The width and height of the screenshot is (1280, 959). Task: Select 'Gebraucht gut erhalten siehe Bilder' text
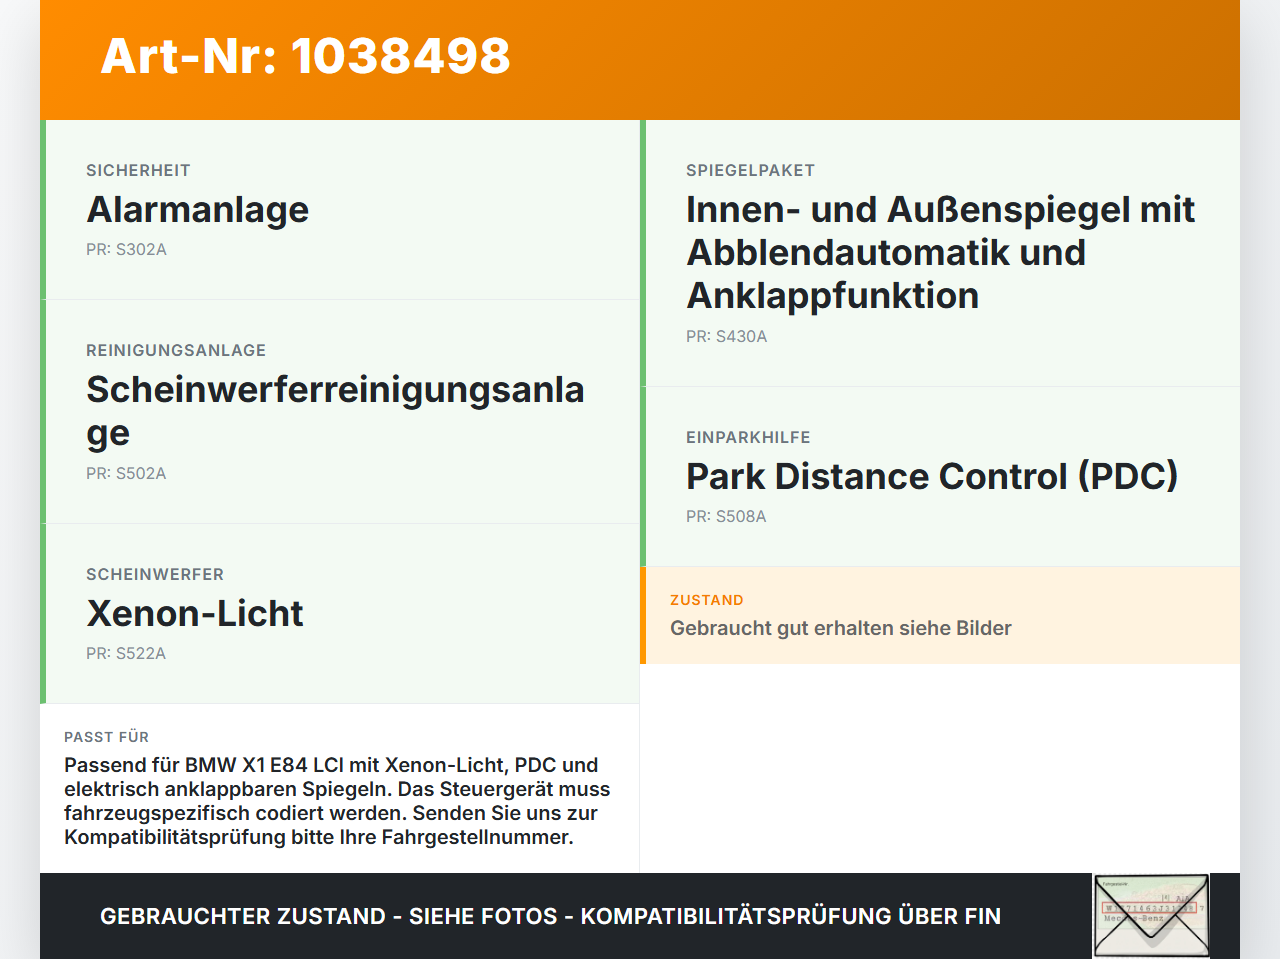[x=841, y=628]
